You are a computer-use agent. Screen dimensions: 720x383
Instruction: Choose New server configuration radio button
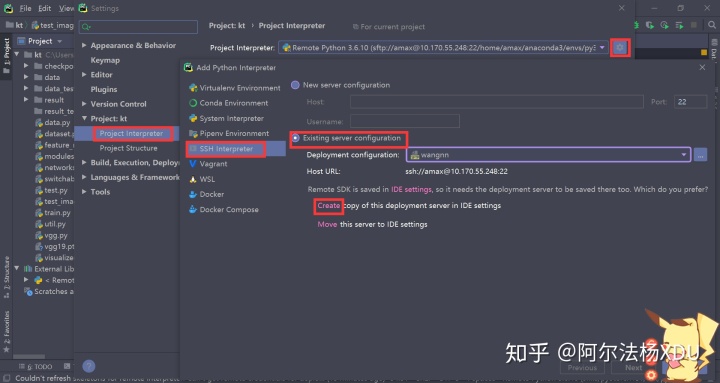295,85
